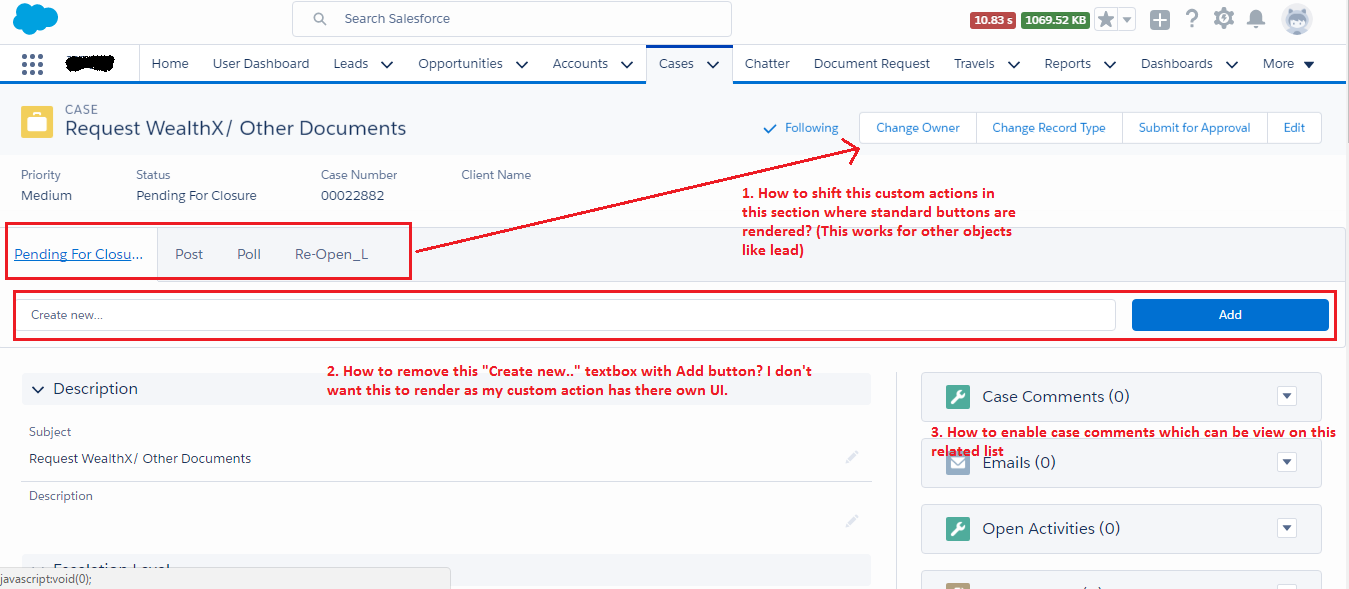
Task: Open the Open Activities (0) related list
Action: (x=1051, y=529)
